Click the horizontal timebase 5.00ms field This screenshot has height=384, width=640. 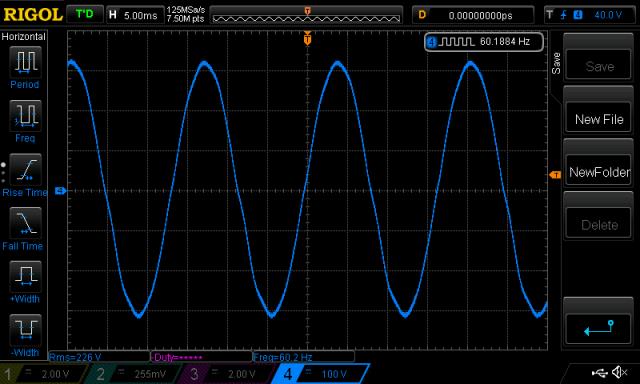pyautogui.click(x=134, y=15)
